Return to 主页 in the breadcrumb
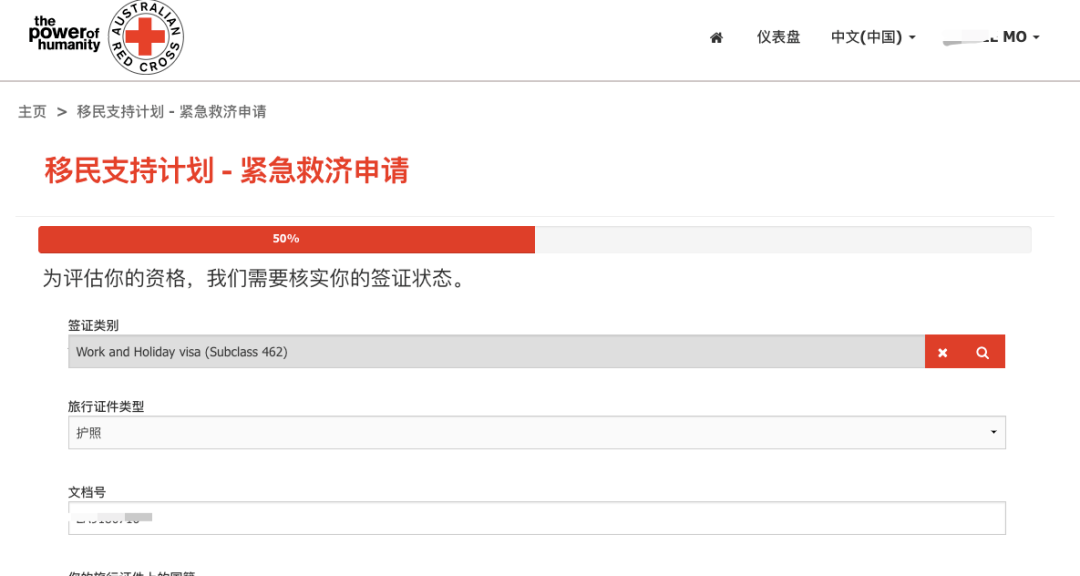The height and width of the screenshot is (576, 1080). click(x=32, y=112)
